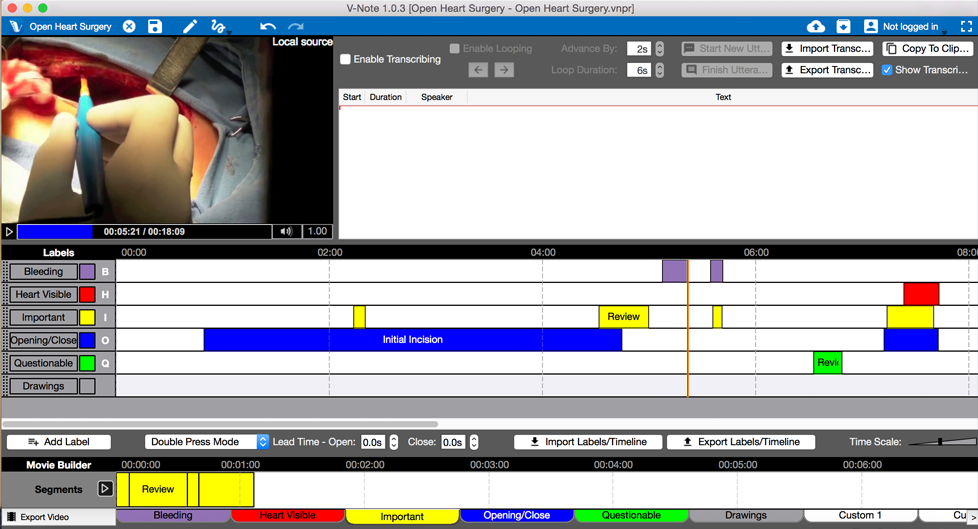Choose the freehand drawing squiggle tool
The width and height of the screenshot is (978, 529).
pyautogui.click(x=218, y=26)
